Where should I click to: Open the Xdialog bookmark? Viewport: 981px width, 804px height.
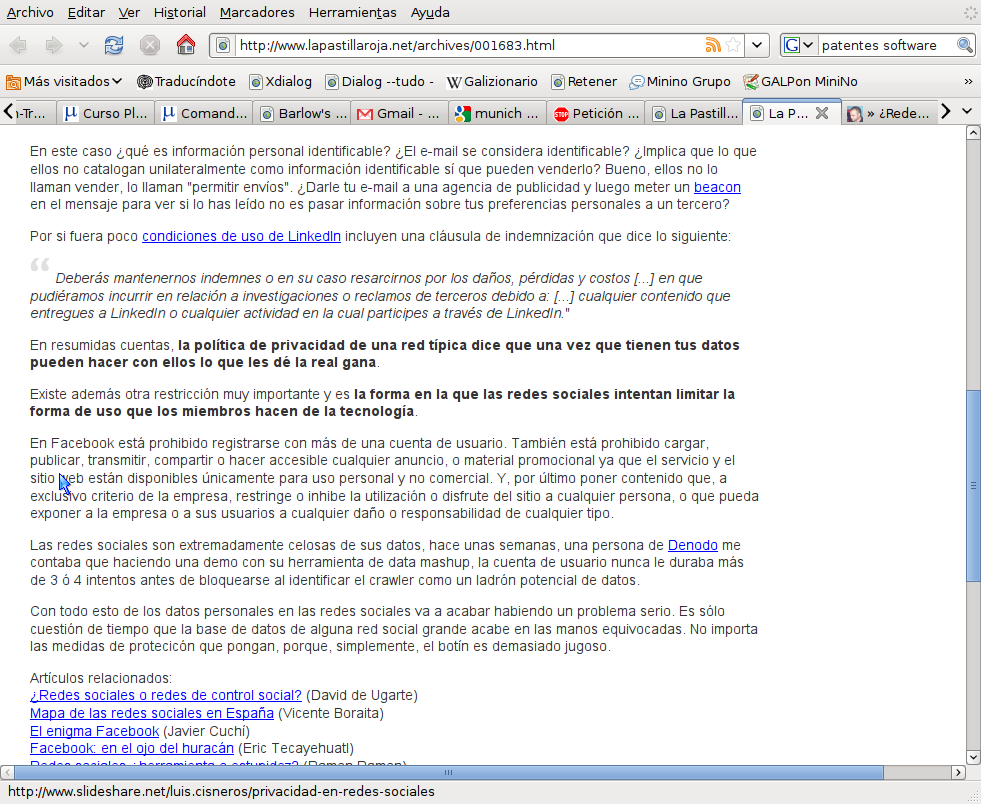pyautogui.click(x=280, y=81)
